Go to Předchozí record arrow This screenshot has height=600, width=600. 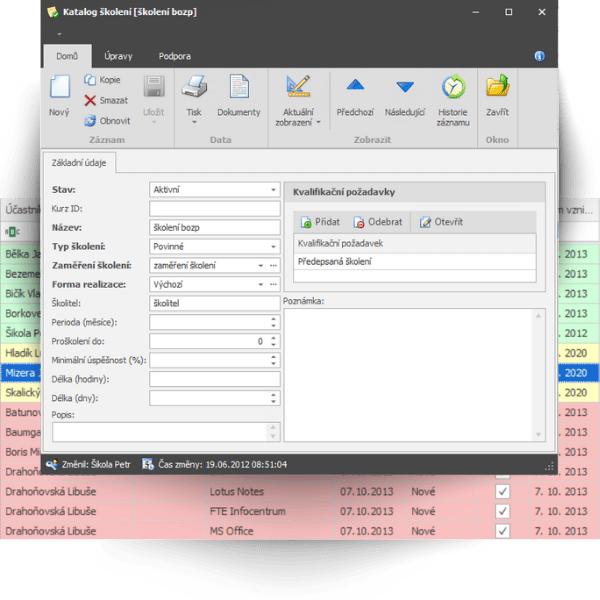point(355,88)
